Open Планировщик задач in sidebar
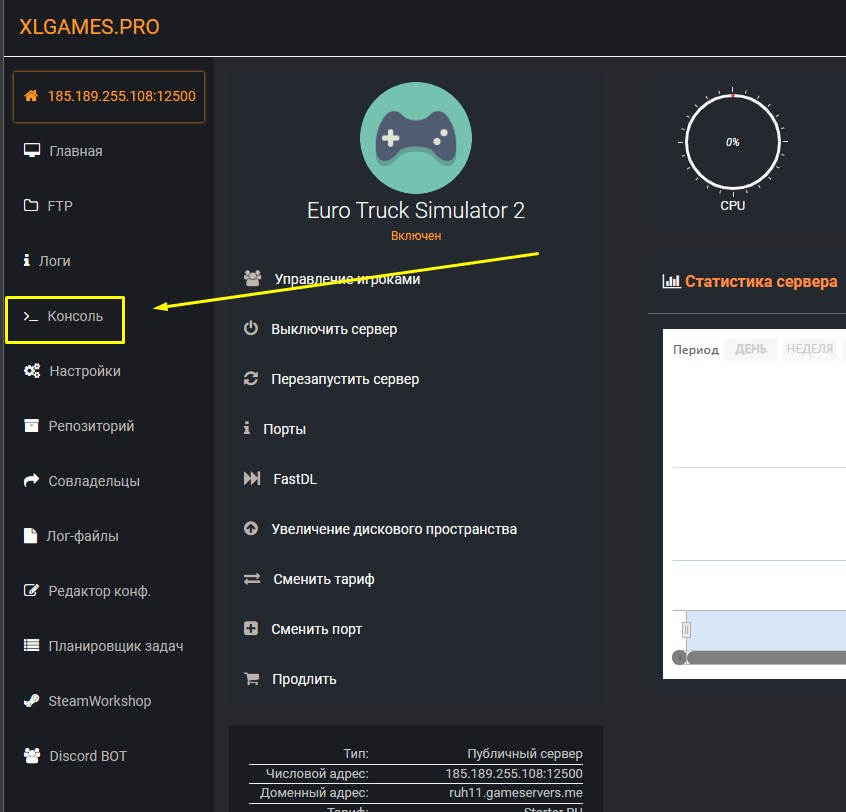 115,646
